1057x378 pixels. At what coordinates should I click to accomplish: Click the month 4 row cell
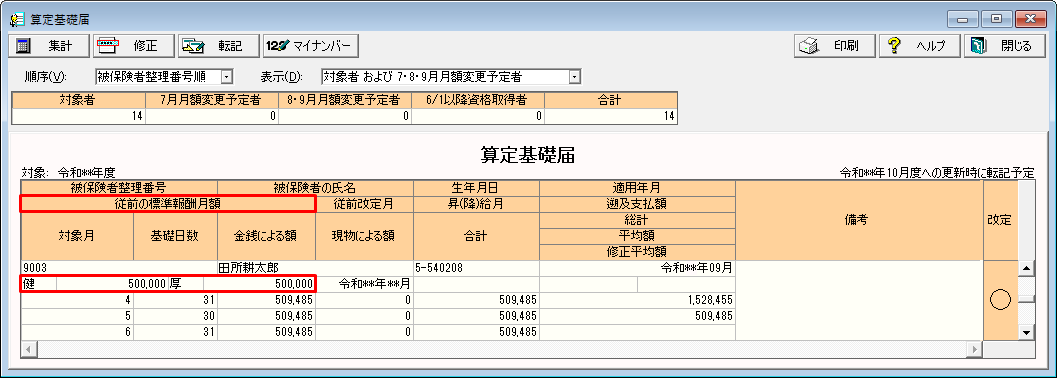(x=77, y=300)
